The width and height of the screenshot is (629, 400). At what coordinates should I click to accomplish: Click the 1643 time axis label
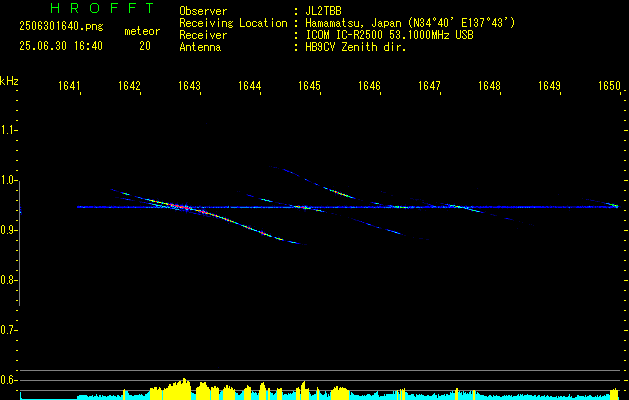[189, 86]
